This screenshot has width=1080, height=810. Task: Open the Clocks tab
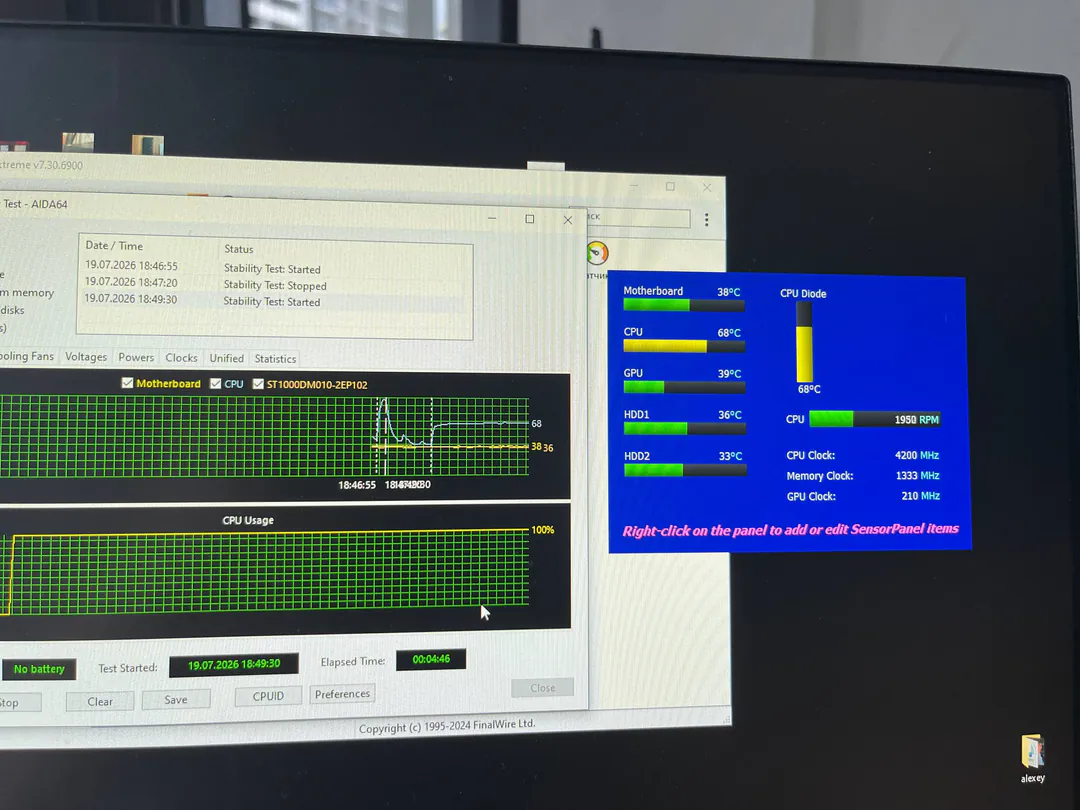click(x=181, y=357)
